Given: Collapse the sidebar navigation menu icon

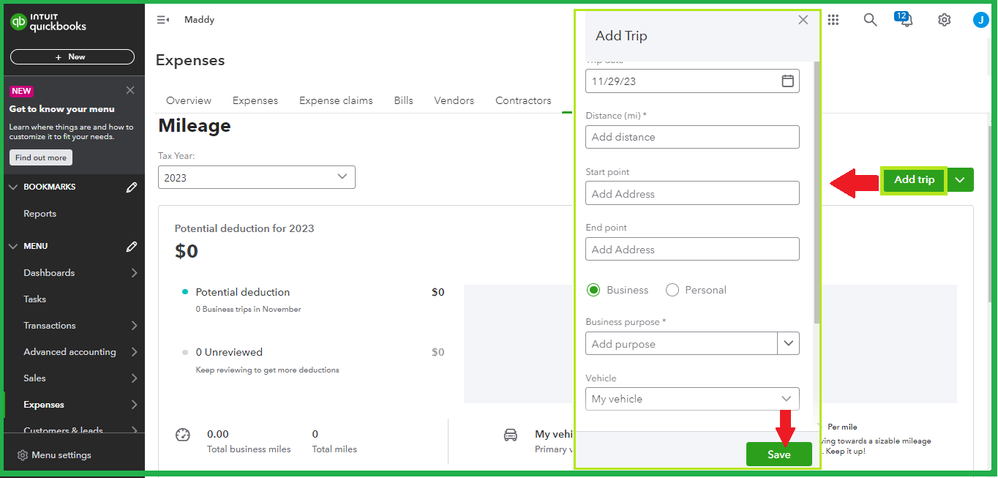Looking at the screenshot, I should 163,20.
